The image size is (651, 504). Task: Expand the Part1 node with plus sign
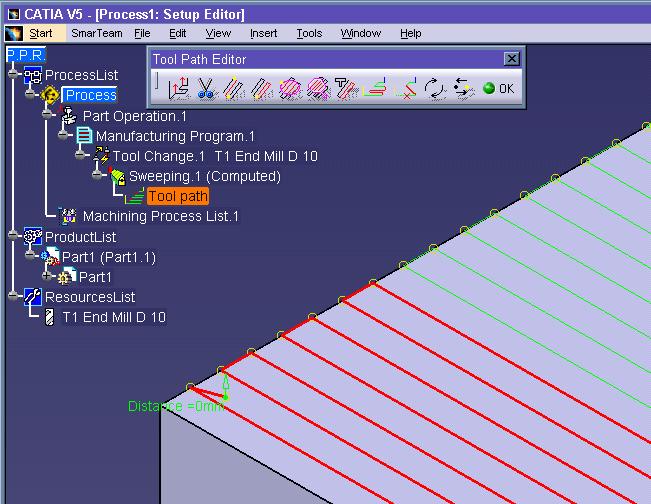[x=47, y=275]
